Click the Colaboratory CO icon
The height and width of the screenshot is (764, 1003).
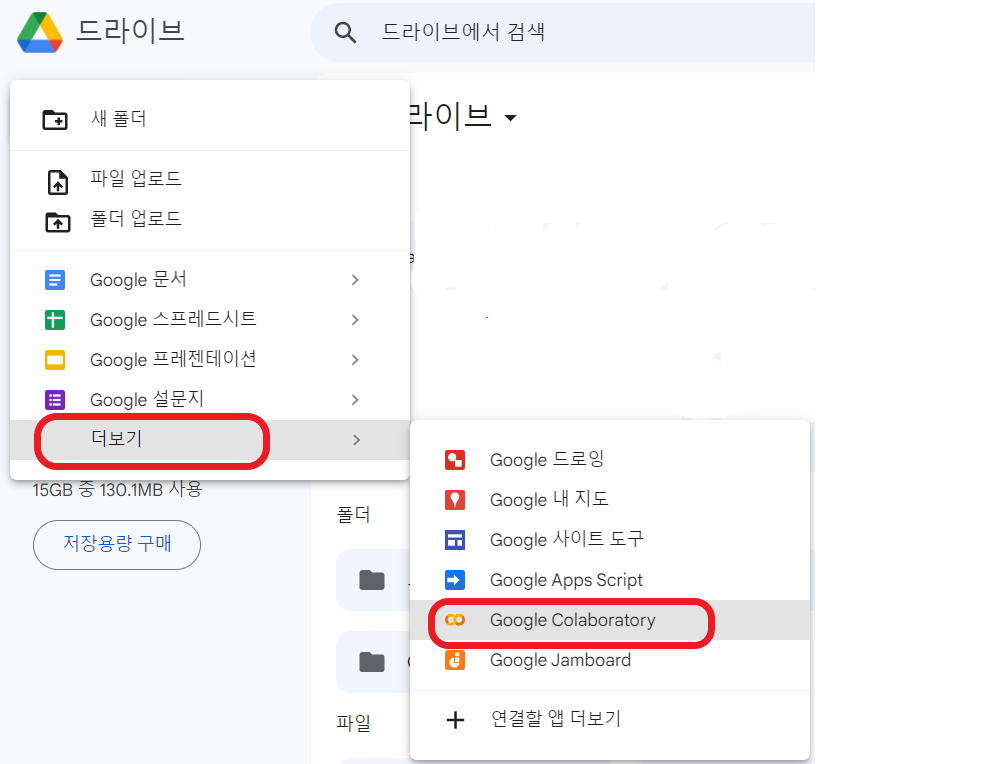click(x=455, y=620)
